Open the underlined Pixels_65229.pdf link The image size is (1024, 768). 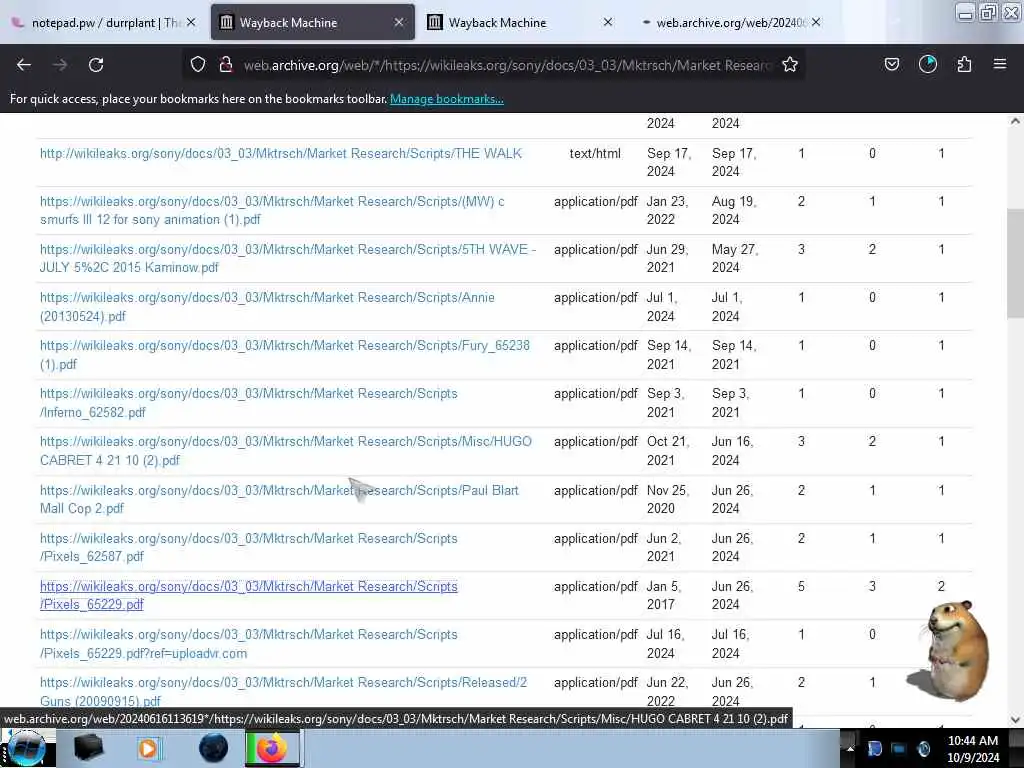249,595
